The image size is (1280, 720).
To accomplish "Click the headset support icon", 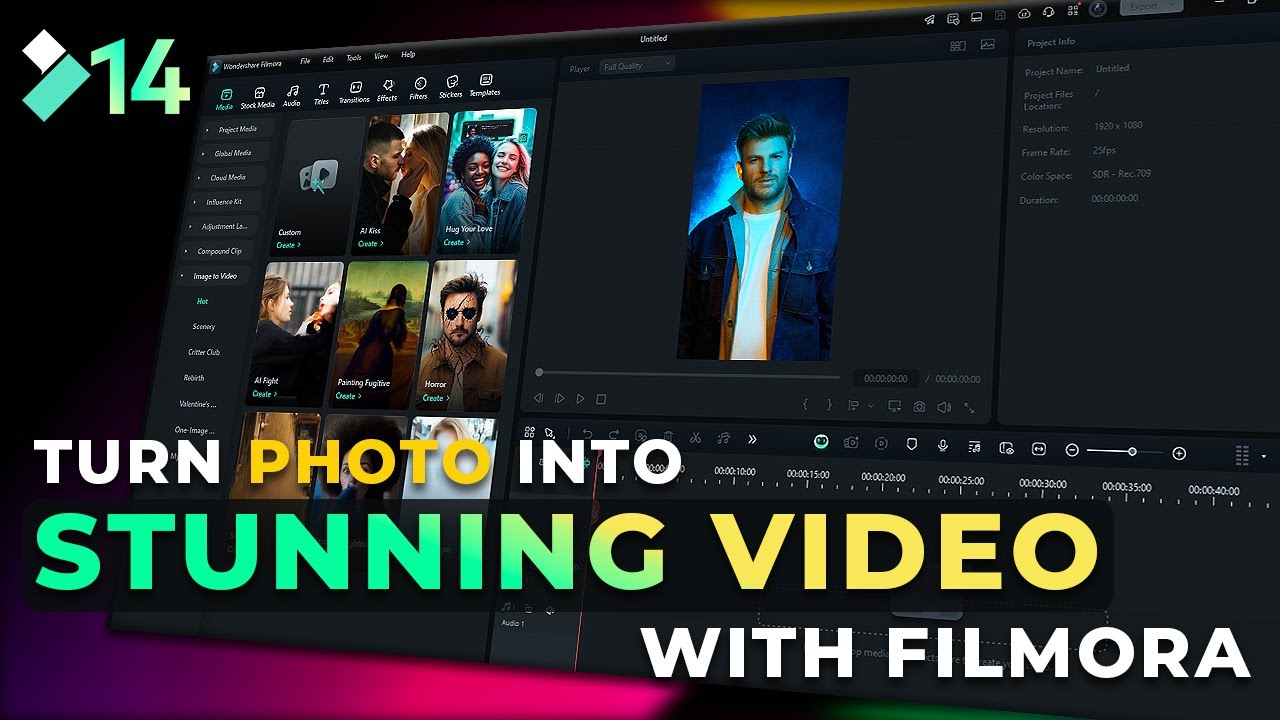I will (x=1048, y=12).
